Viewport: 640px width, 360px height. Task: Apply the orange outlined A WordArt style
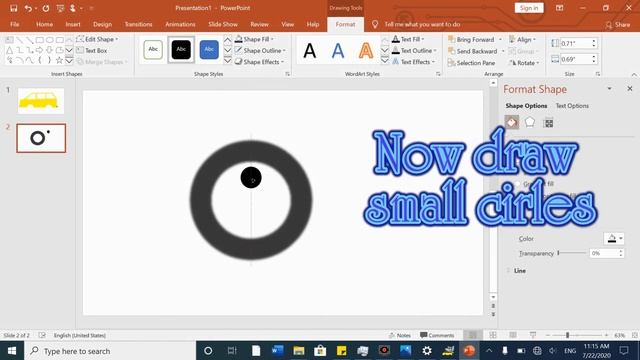366,51
